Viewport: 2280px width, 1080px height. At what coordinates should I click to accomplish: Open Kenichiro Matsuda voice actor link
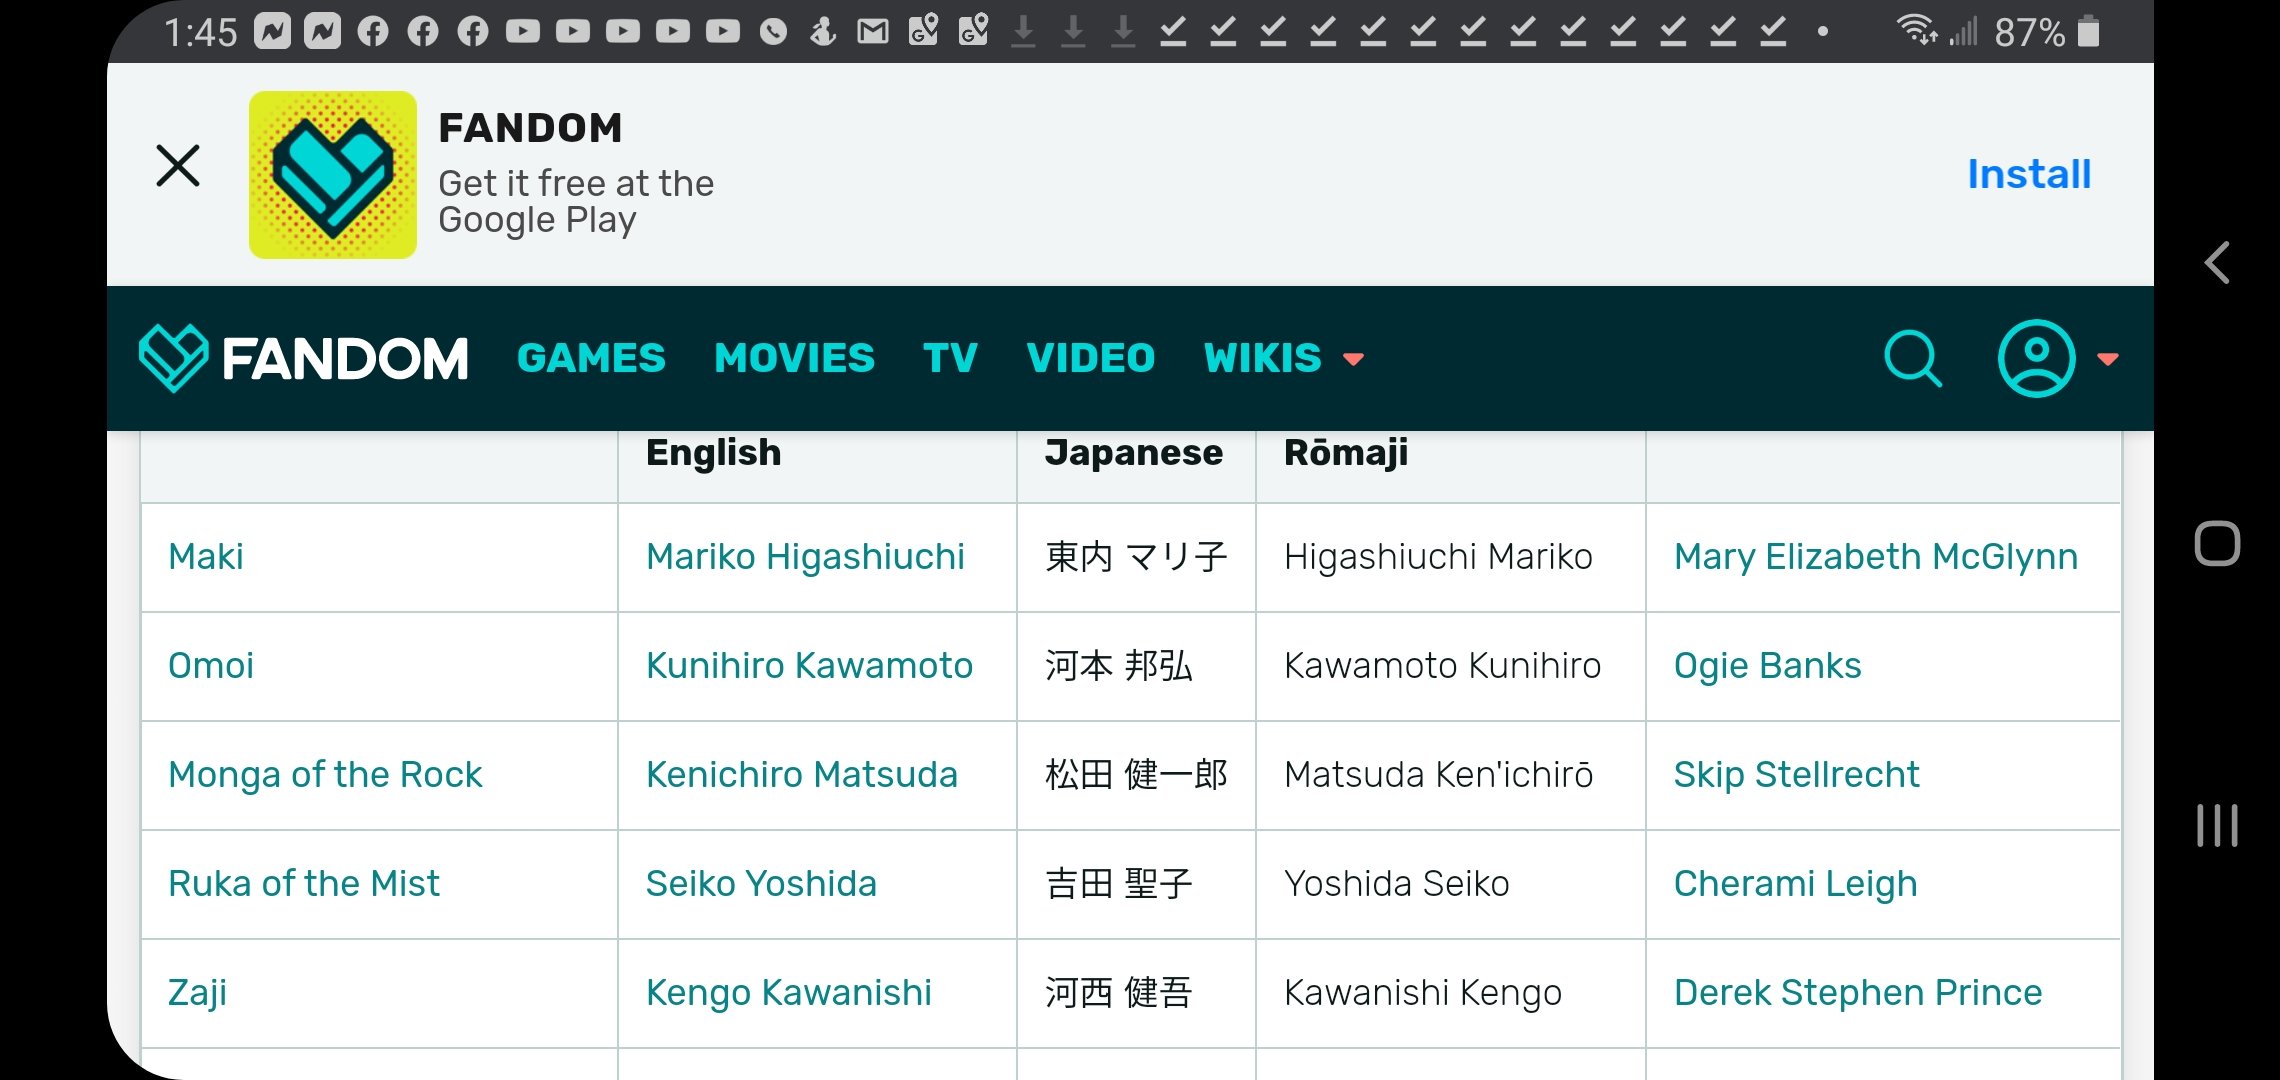802,774
